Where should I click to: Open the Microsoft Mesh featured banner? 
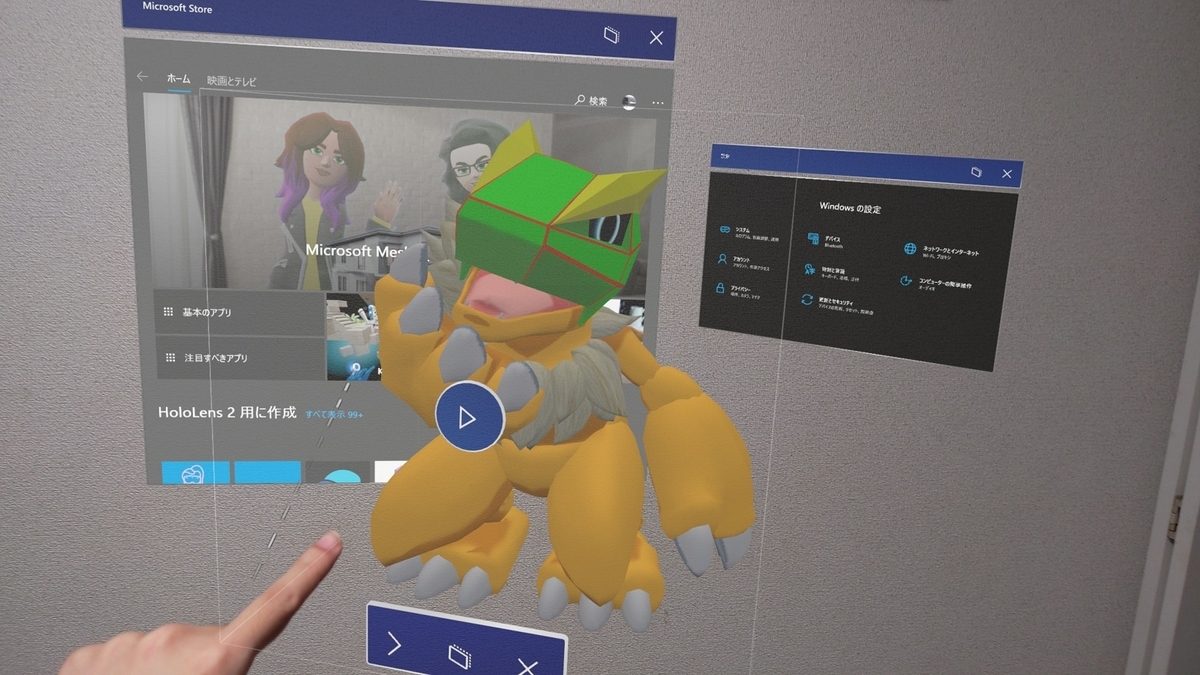(400, 192)
